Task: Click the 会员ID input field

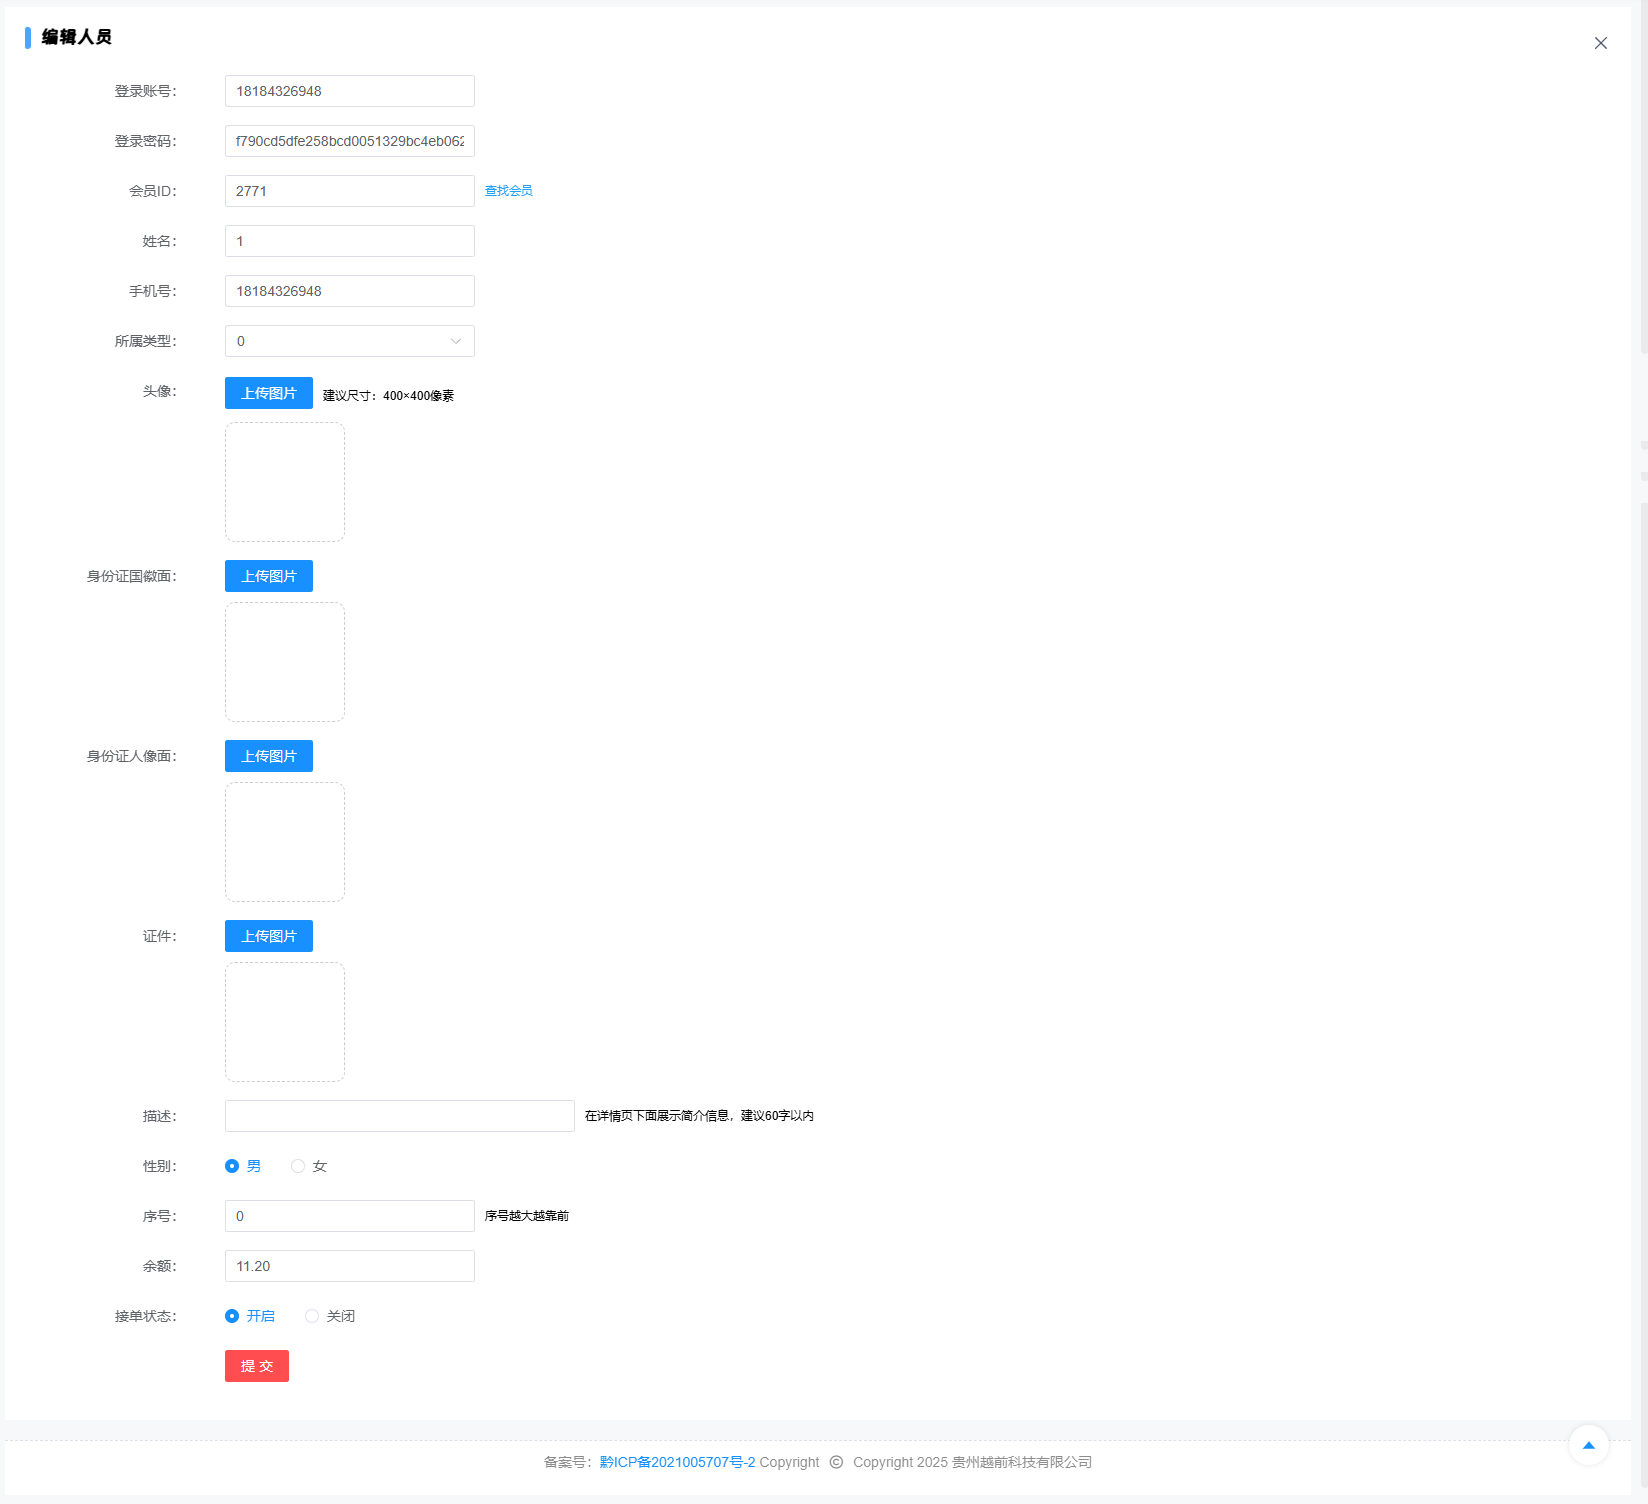Action: 349,191
